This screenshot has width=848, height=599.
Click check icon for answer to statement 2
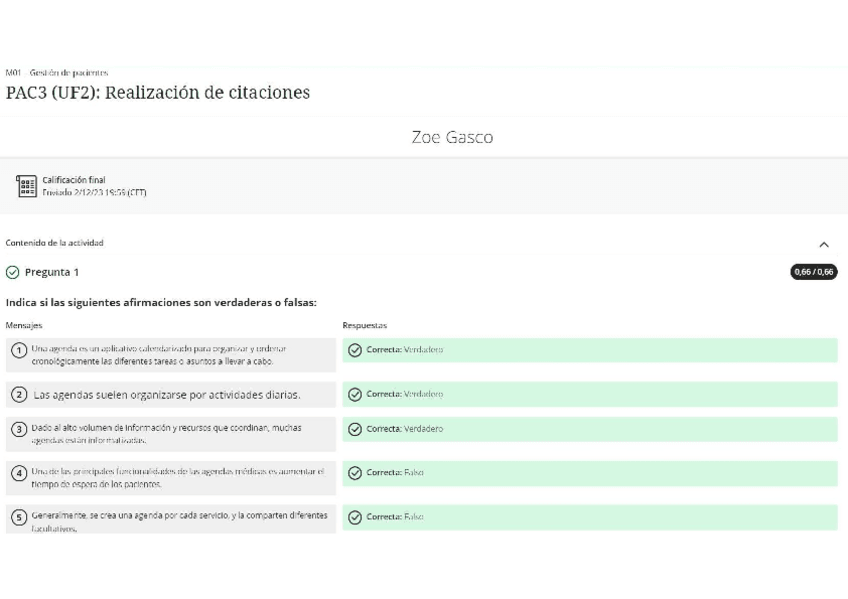pos(355,395)
